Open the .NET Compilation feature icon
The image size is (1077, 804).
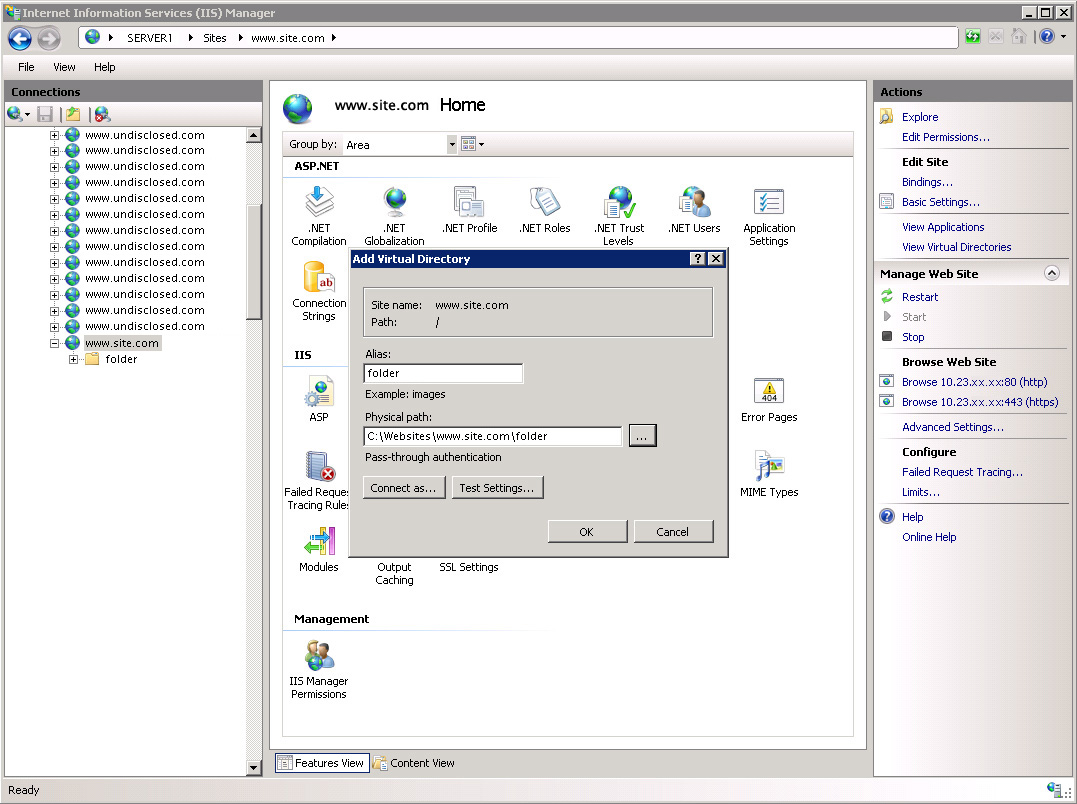coord(319,216)
